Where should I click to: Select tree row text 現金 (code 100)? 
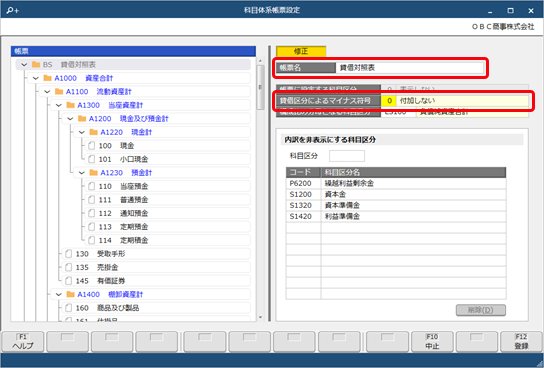tap(127, 146)
